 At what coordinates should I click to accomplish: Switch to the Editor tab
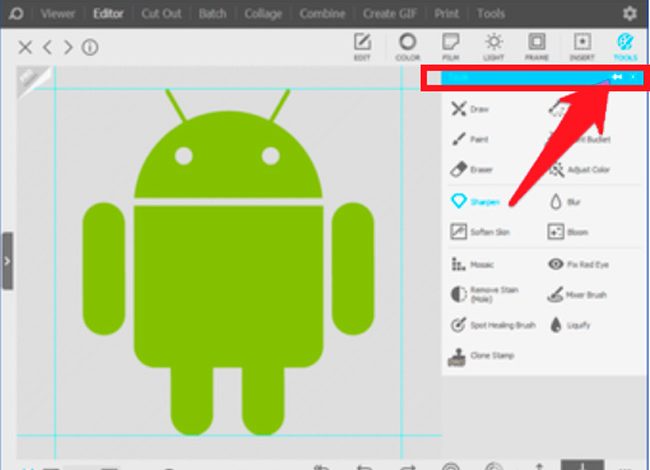[108, 14]
